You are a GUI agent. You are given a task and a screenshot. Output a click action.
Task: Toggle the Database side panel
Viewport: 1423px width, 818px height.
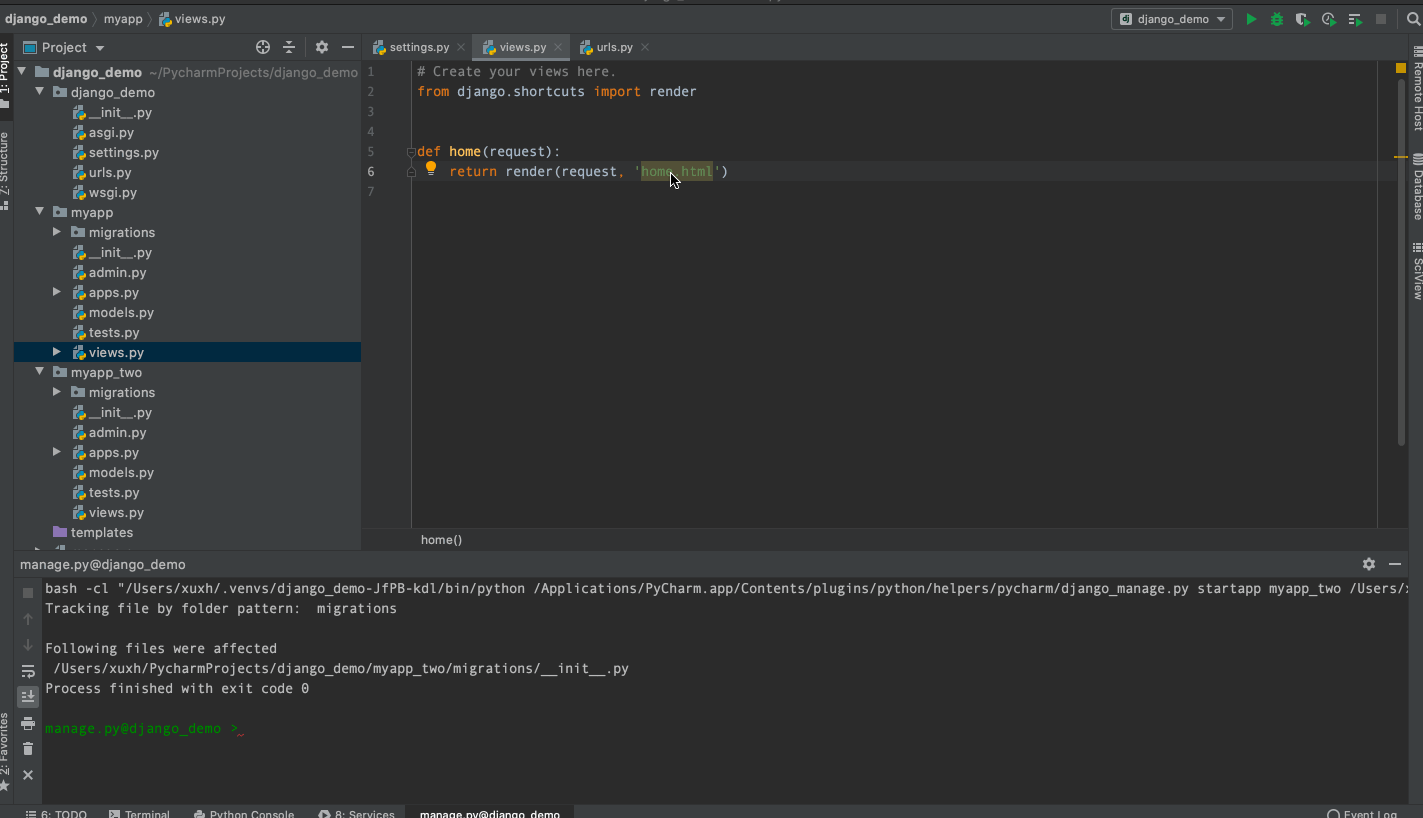pyautogui.click(x=1417, y=187)
